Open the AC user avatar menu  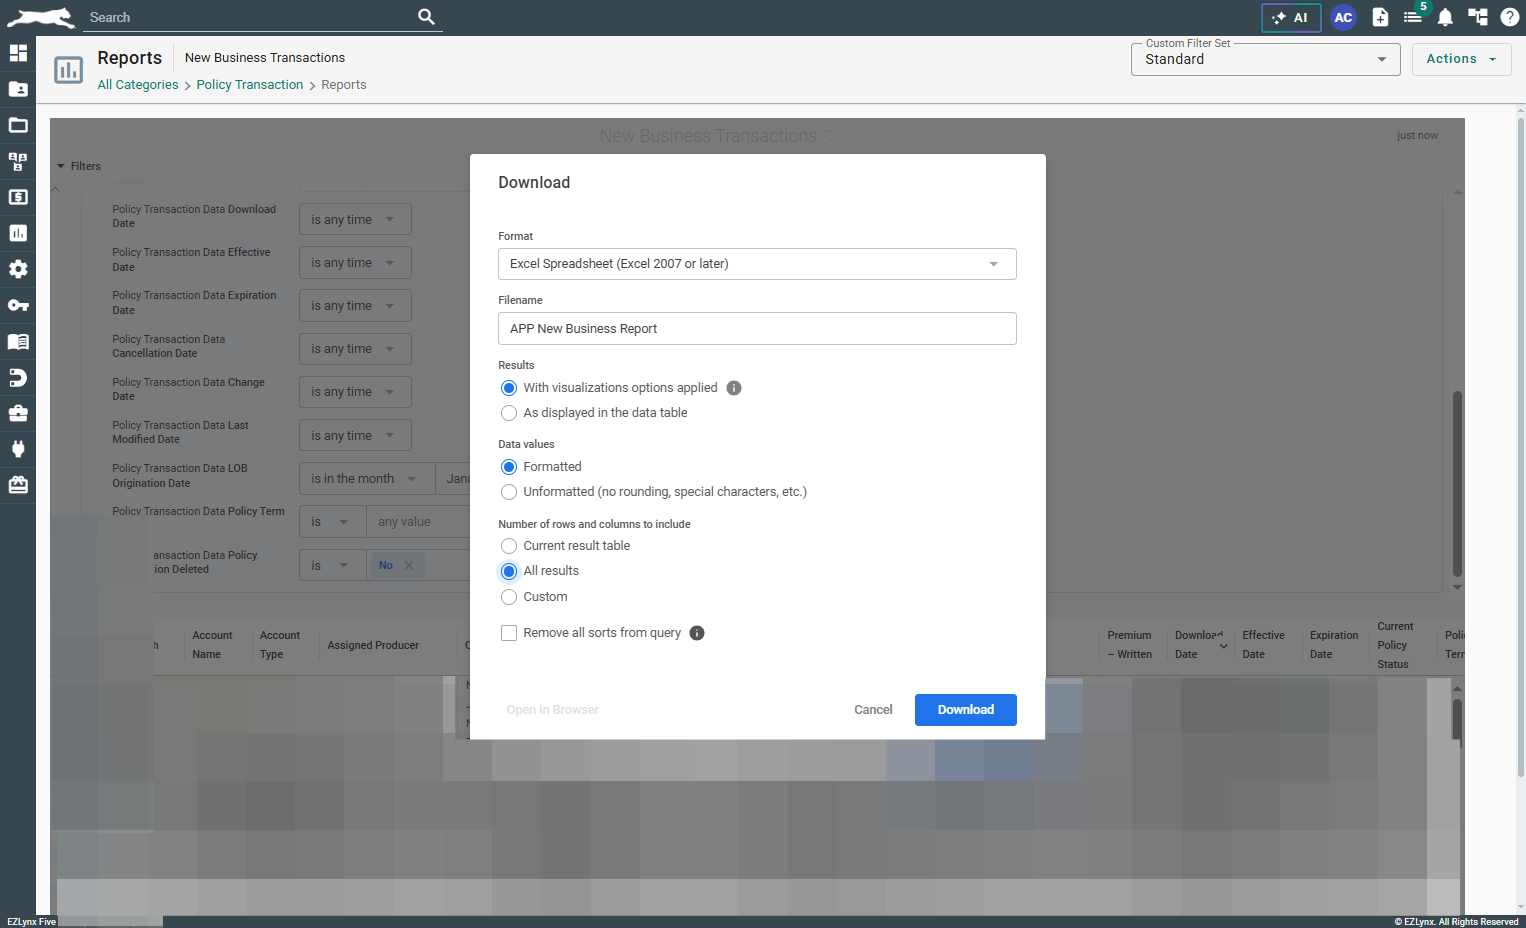click(1343, 18)
